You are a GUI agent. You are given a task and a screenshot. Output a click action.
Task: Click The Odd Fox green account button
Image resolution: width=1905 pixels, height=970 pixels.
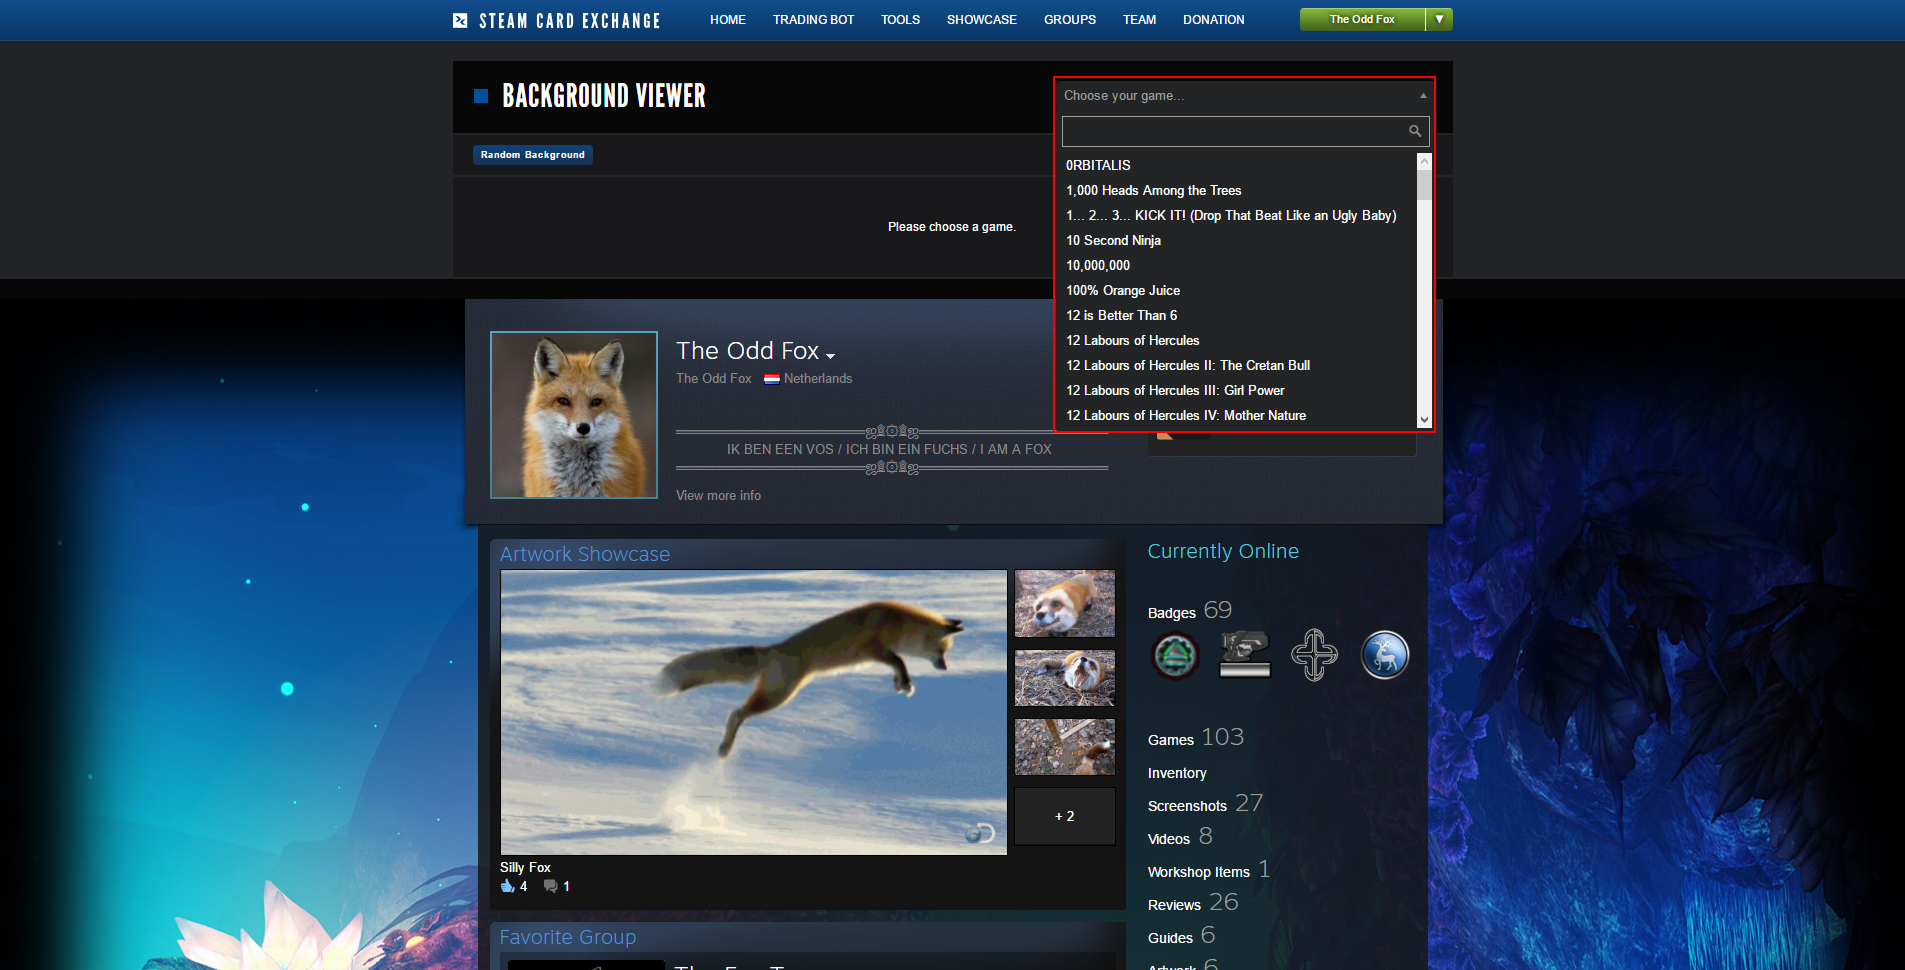coord(1362,19)
